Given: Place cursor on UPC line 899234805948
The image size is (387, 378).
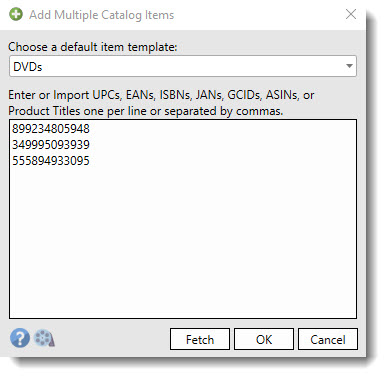Looking at the screenshot, I should (x=51, y=129).
